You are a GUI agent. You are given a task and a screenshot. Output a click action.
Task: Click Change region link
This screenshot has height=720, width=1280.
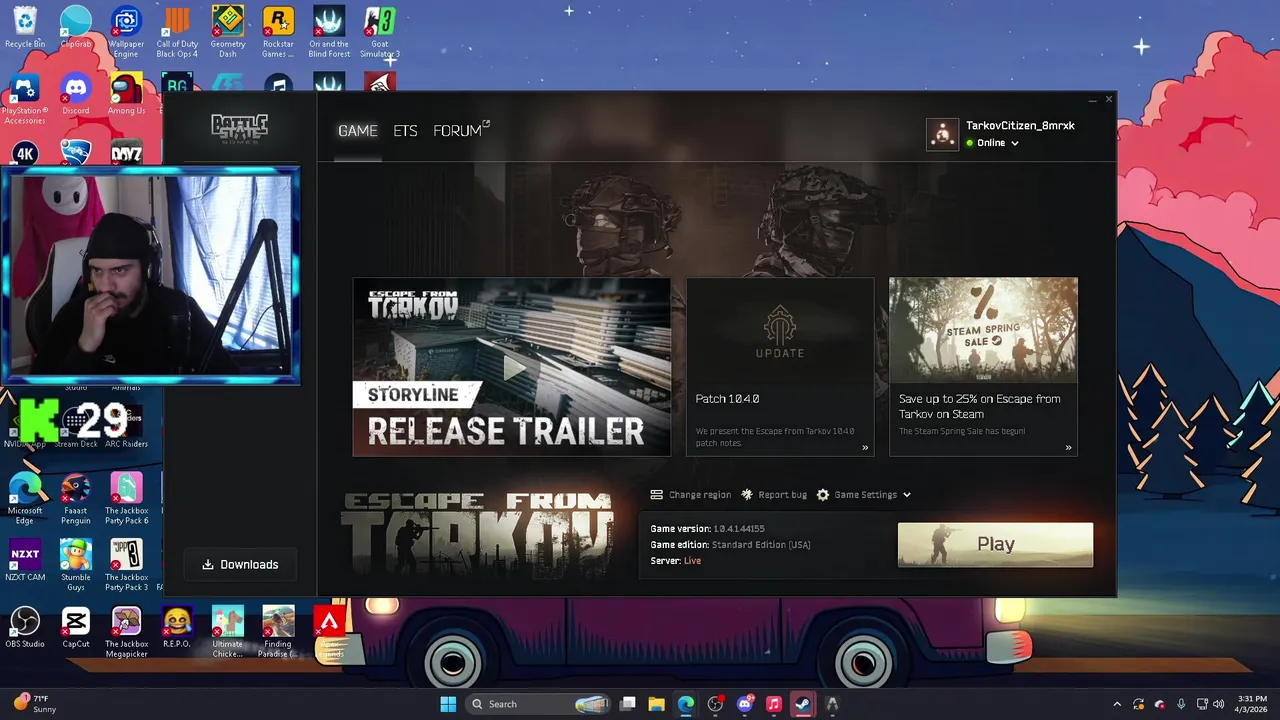pyautogui.click(x=691, y=495)
